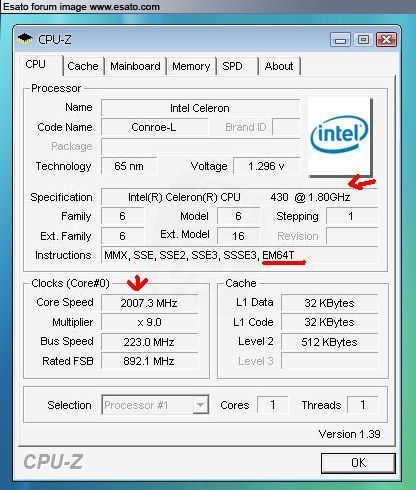The height and width of the screenshot is (490, 416).
Task: Click the processor Name field Intel Celeron
Action: pyautogui.click(x=200, y=108)
